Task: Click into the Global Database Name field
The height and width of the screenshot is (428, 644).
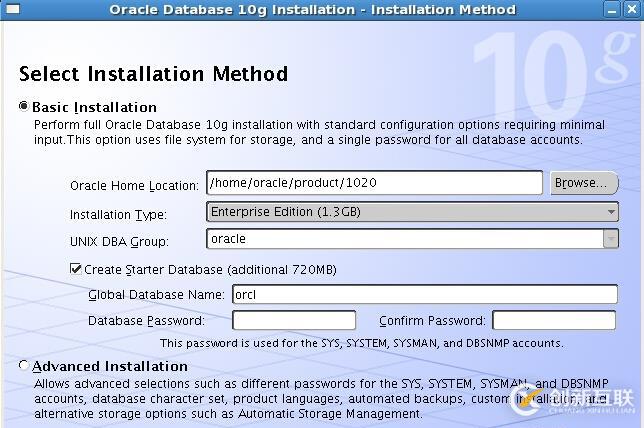Action: point(424,294)
